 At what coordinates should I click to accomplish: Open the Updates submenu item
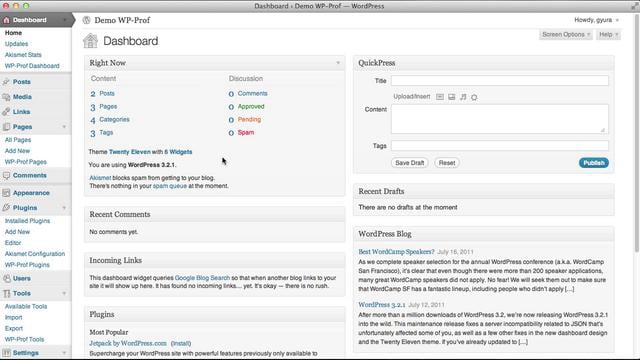[x=16, y=44]
